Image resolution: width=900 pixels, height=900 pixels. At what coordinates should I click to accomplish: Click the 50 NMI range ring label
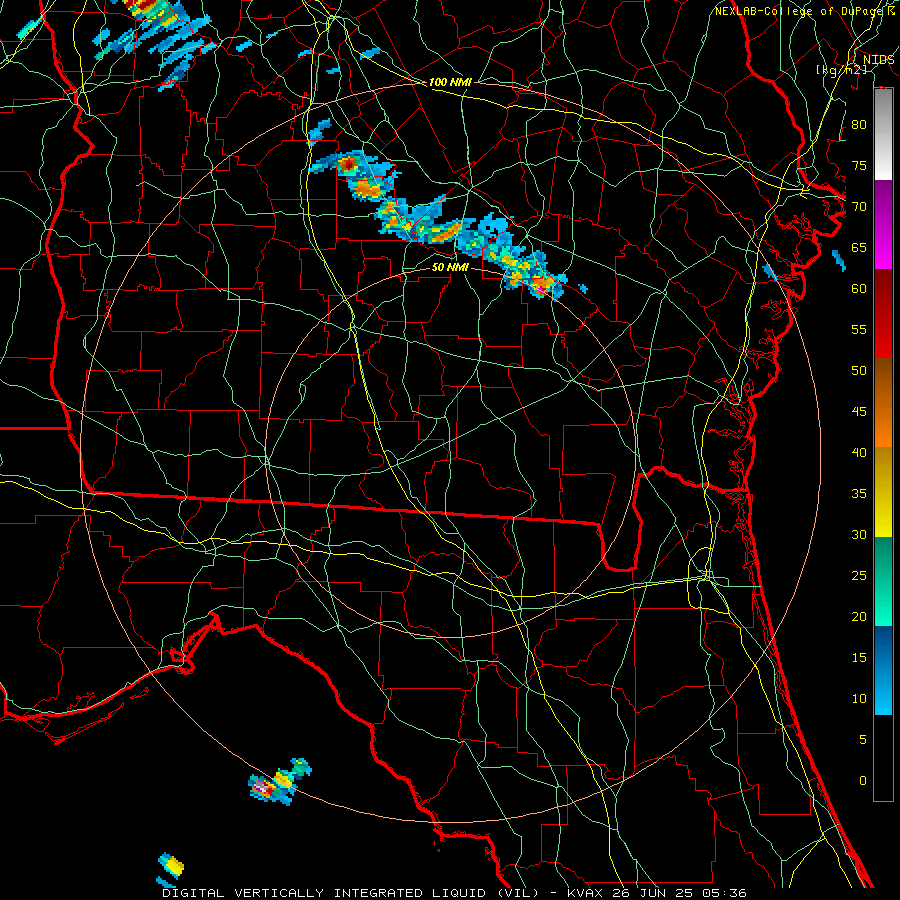coord(450,267)
